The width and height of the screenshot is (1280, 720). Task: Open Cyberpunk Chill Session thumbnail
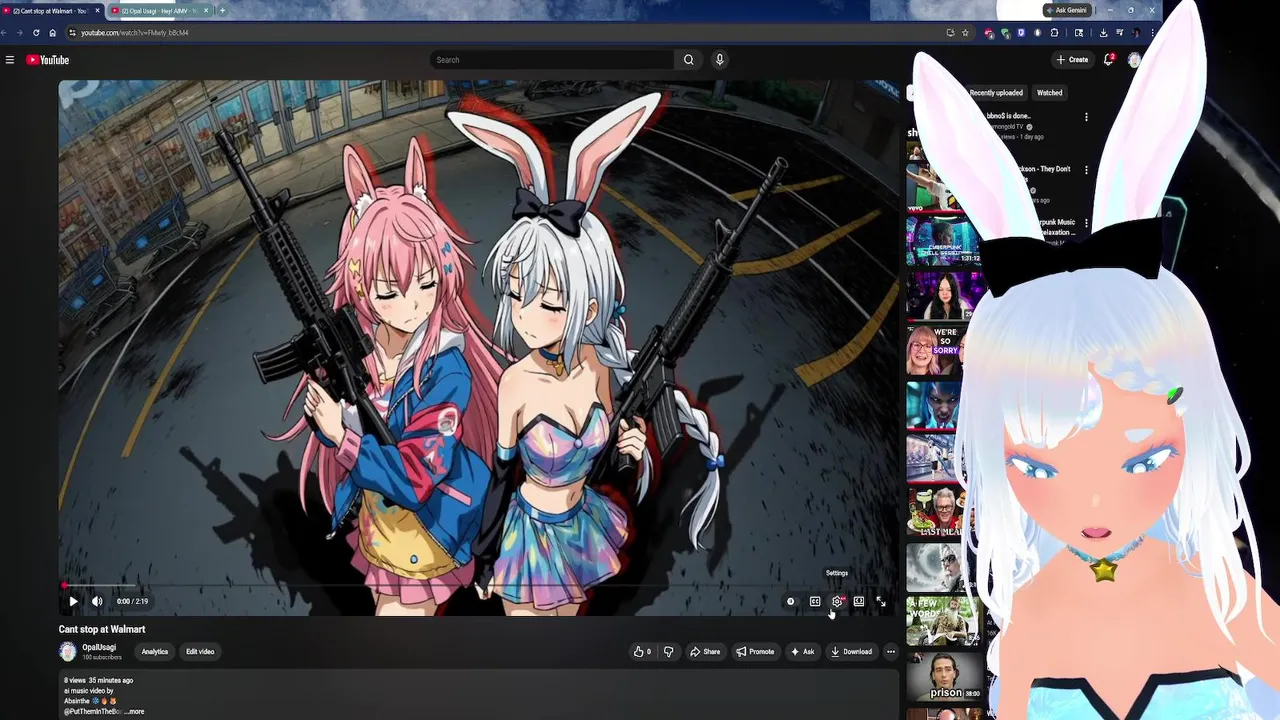tap(944, 240)
